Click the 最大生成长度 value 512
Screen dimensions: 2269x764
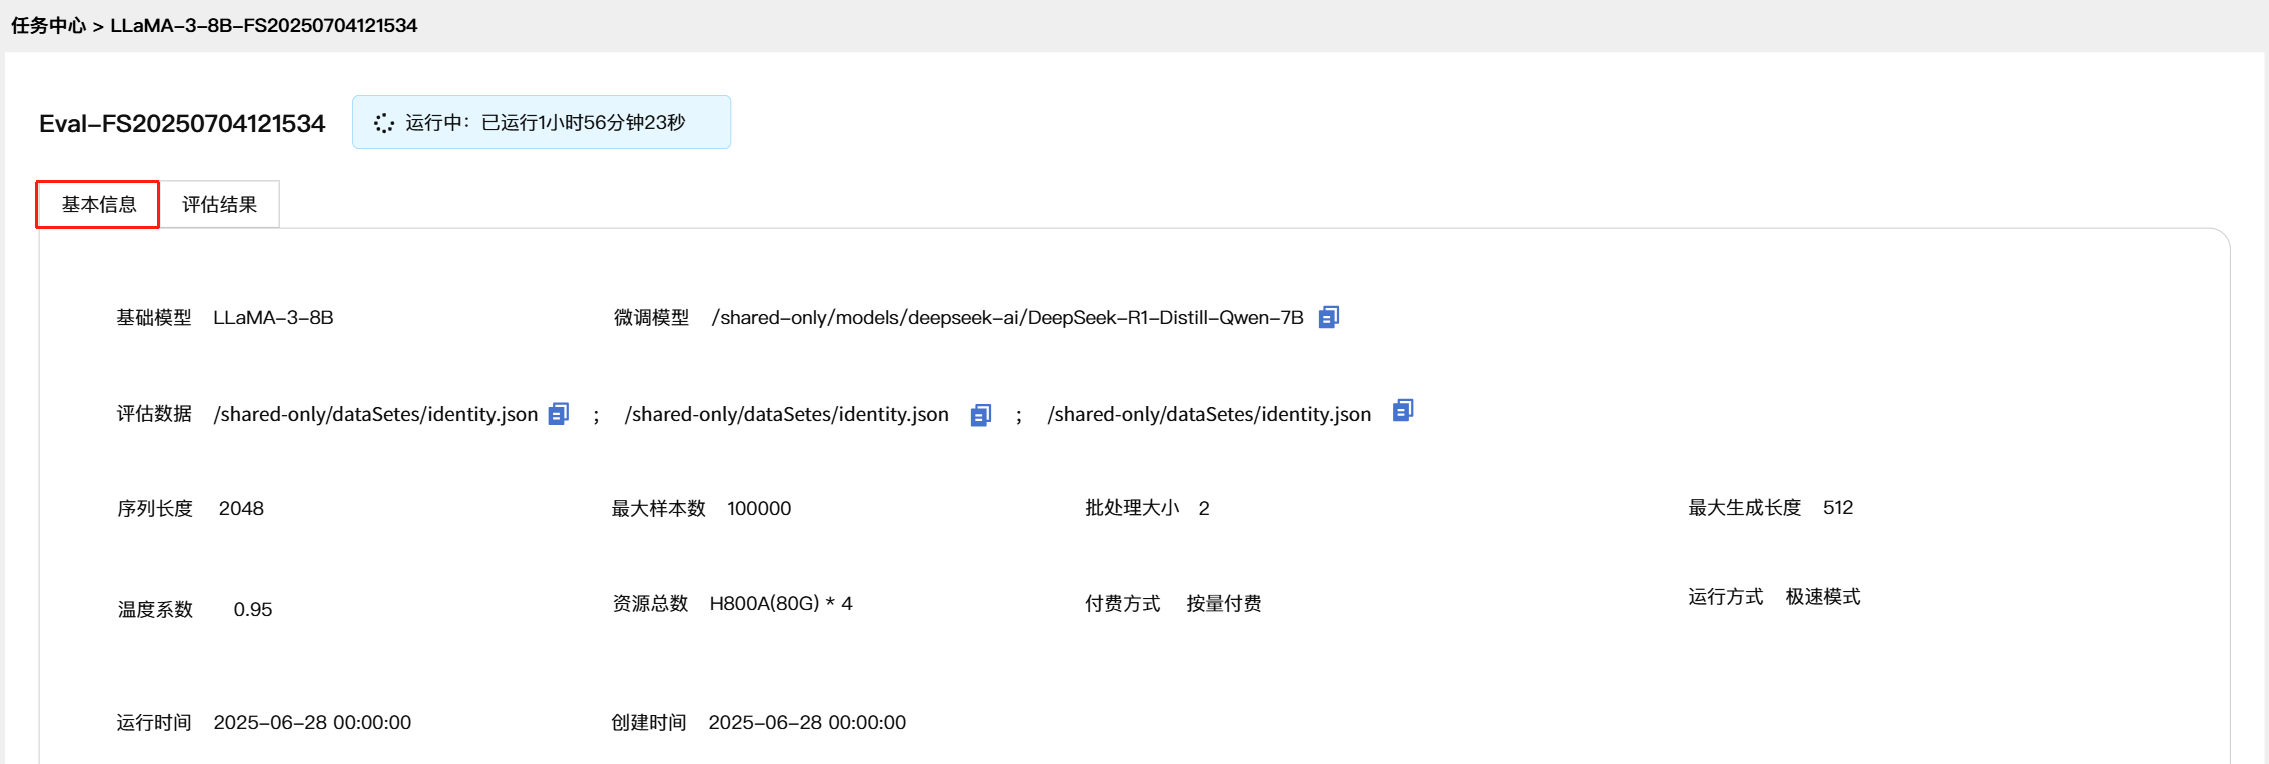1837,507
